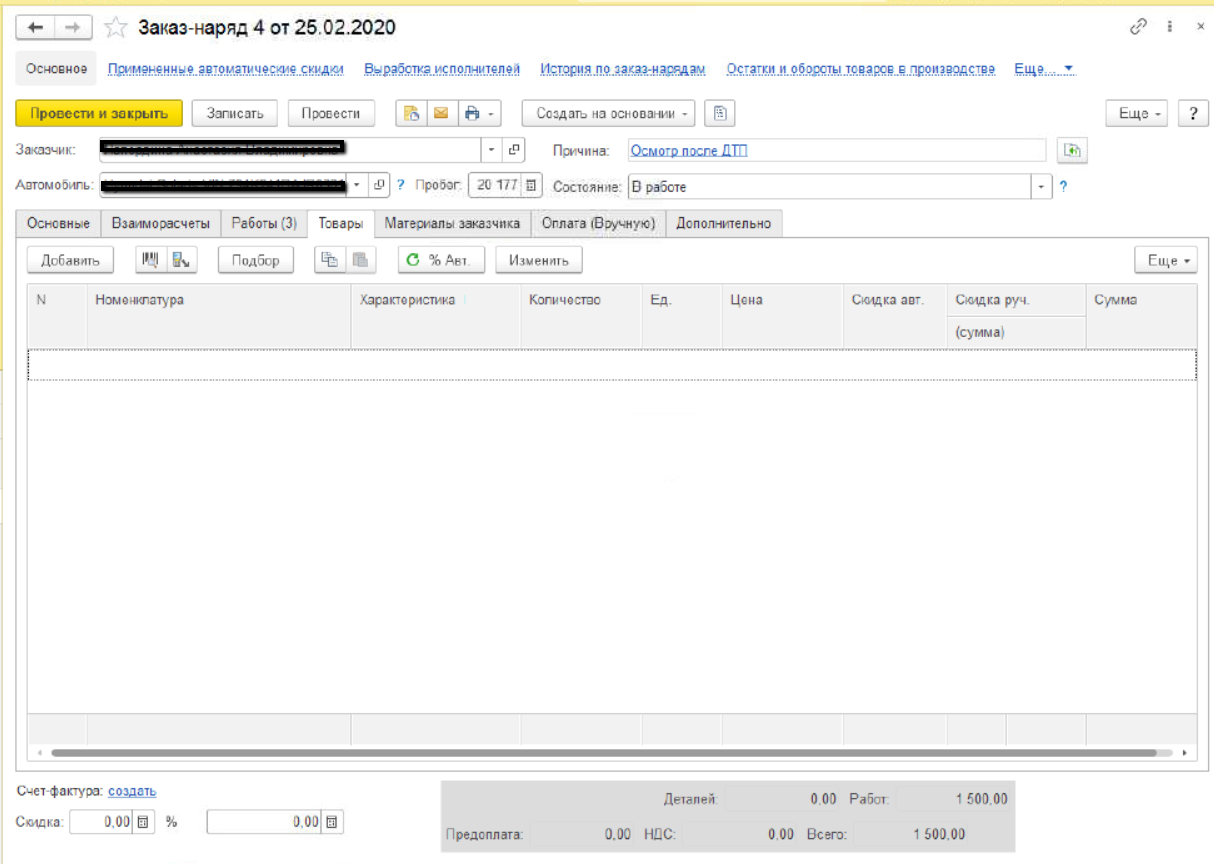Viewport: 1214px width, 864px height.
Task: Open История по заказ-нарядам link
Action: (x=623, y=69)
